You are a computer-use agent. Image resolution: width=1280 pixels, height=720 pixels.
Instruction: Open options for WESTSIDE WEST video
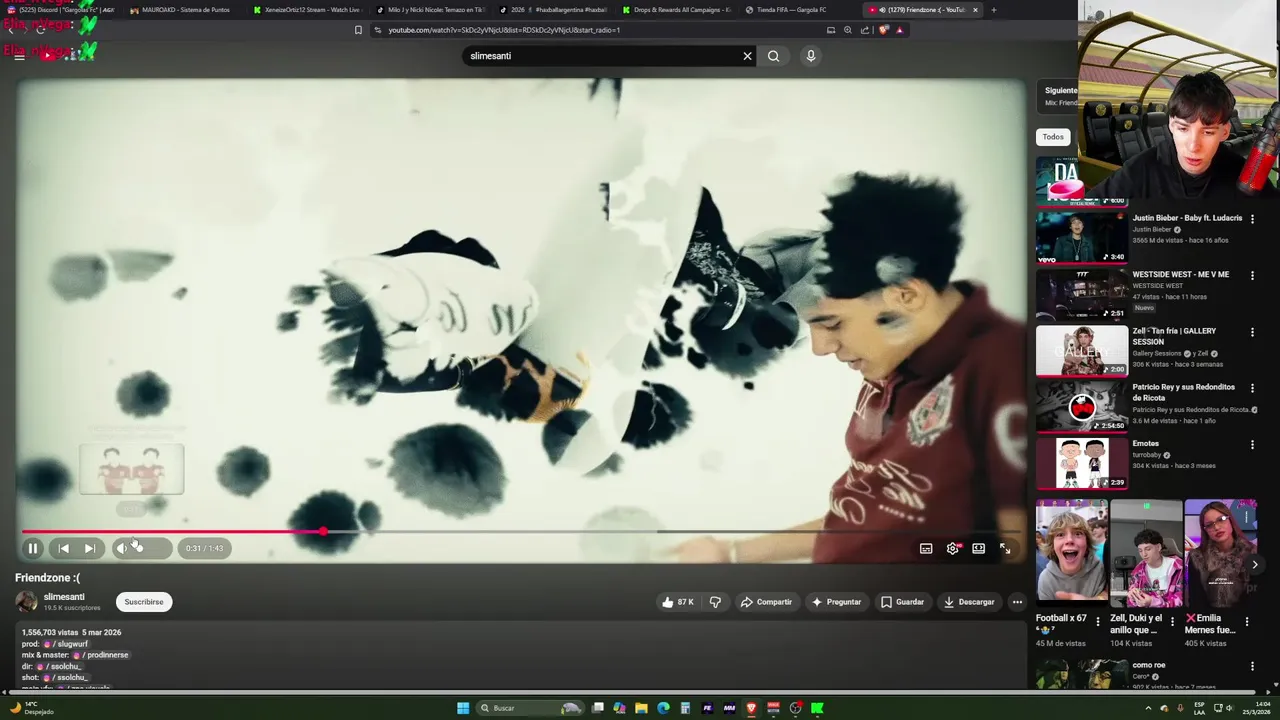click(x=1252, y=275)
